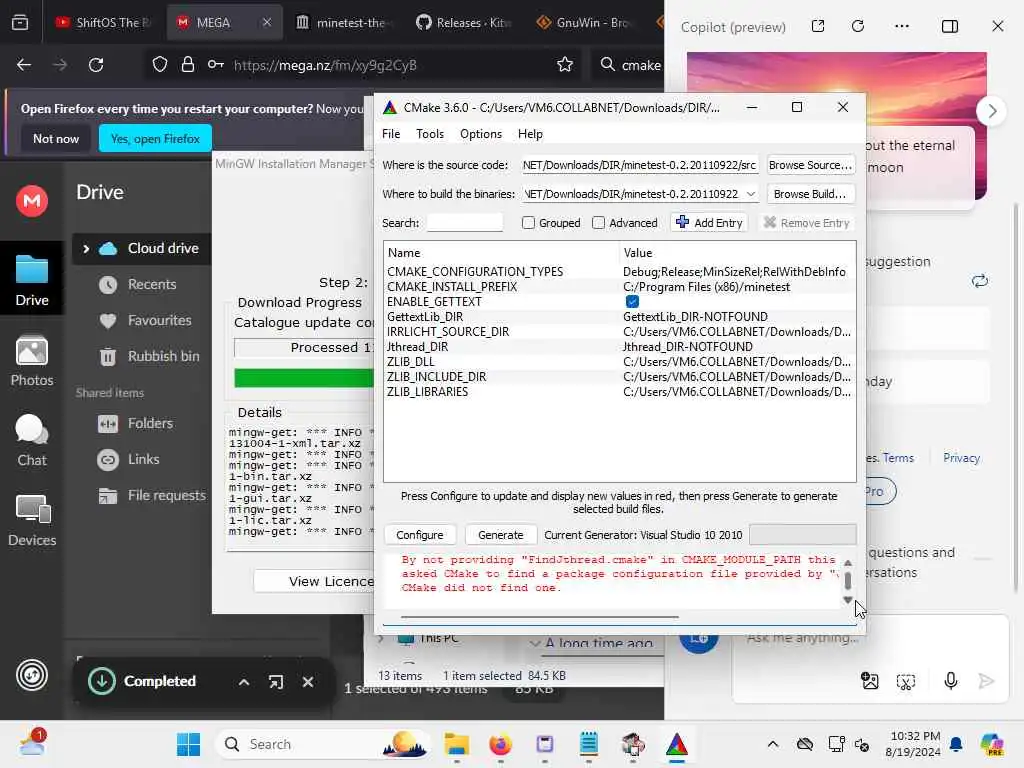Close the MEGA browser tab
The height and width of the screenshot is (768, 1024).
tap(266, 23)
